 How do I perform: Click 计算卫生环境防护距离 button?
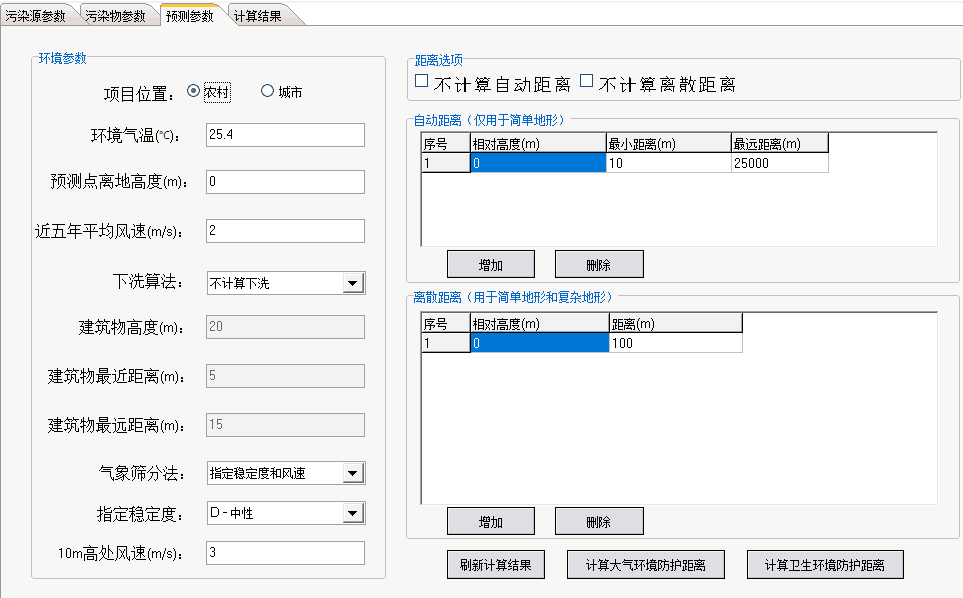[826, 564]
